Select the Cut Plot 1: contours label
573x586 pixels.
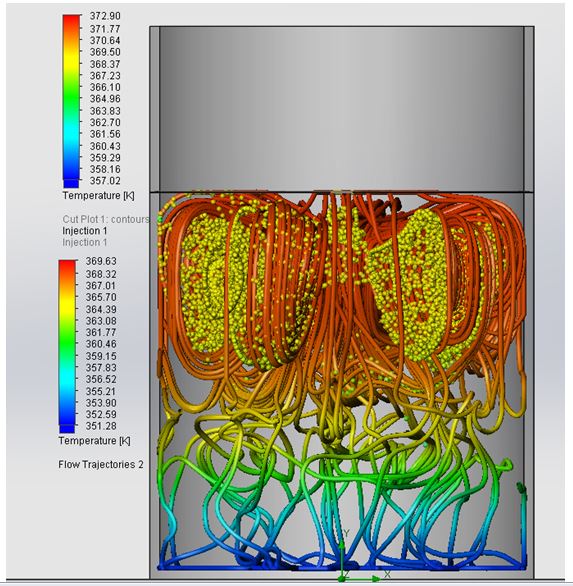click(106, 219)
